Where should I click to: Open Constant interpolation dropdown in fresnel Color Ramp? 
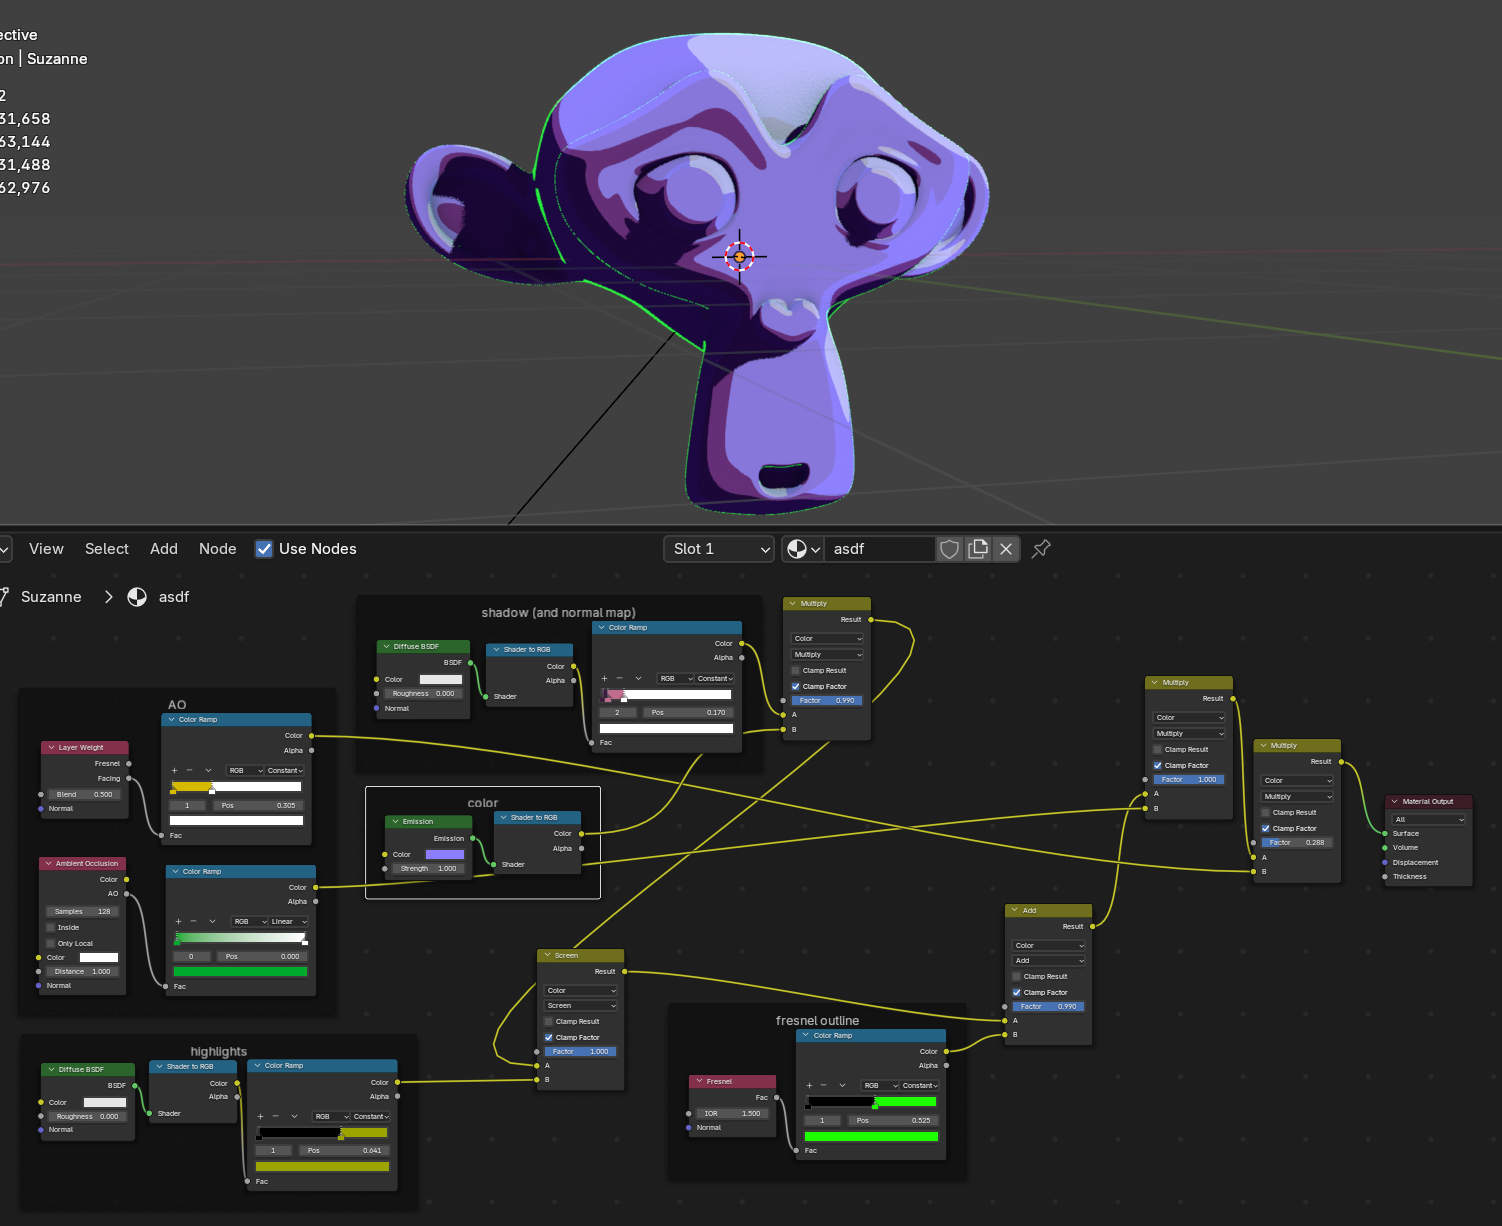point(918,1085)
